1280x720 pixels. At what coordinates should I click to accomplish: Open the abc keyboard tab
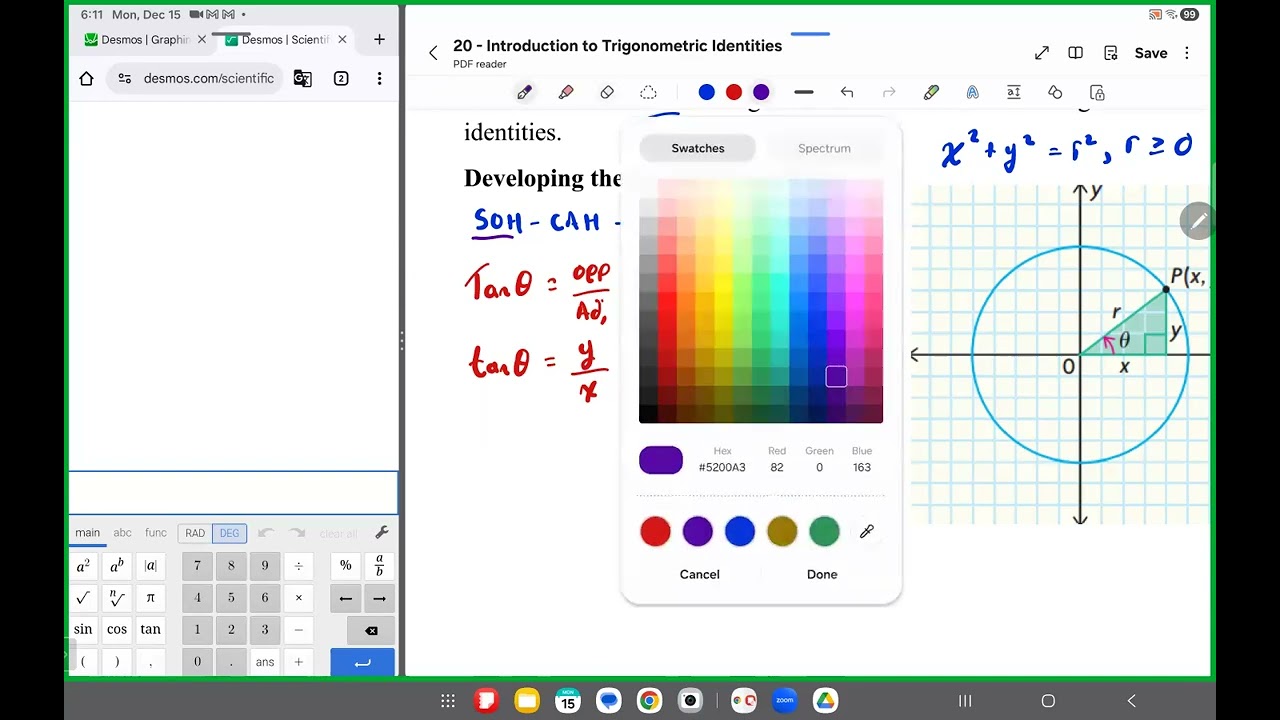[x=122, y=533]
